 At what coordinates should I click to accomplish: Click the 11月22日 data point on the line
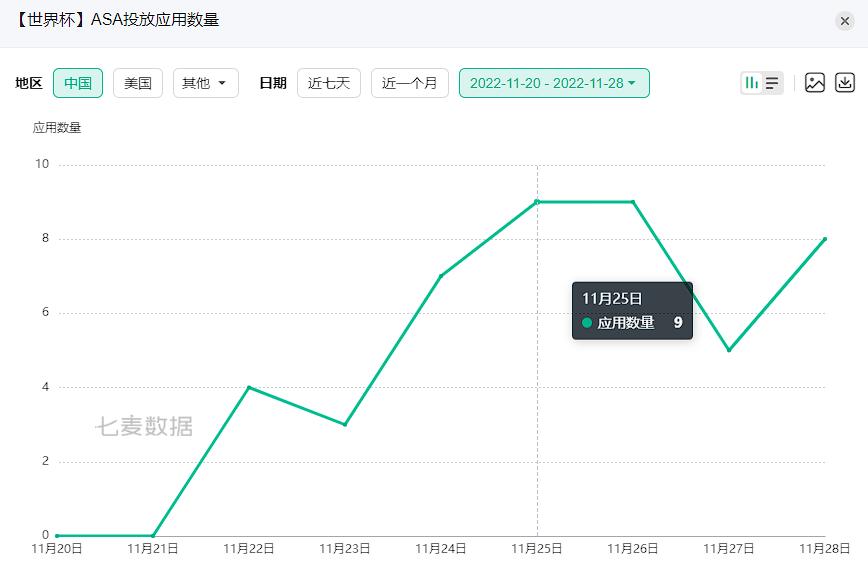point(249,387)
